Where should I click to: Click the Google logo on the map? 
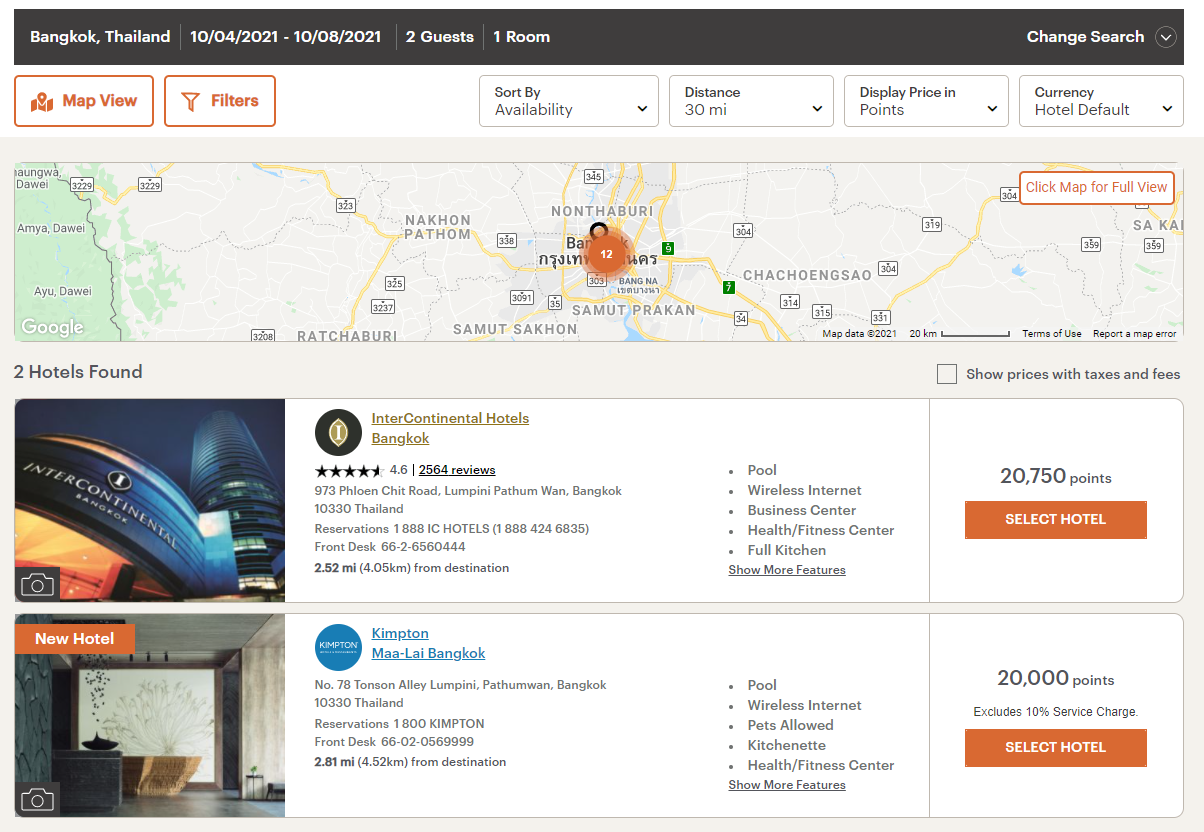click(52, 327)
